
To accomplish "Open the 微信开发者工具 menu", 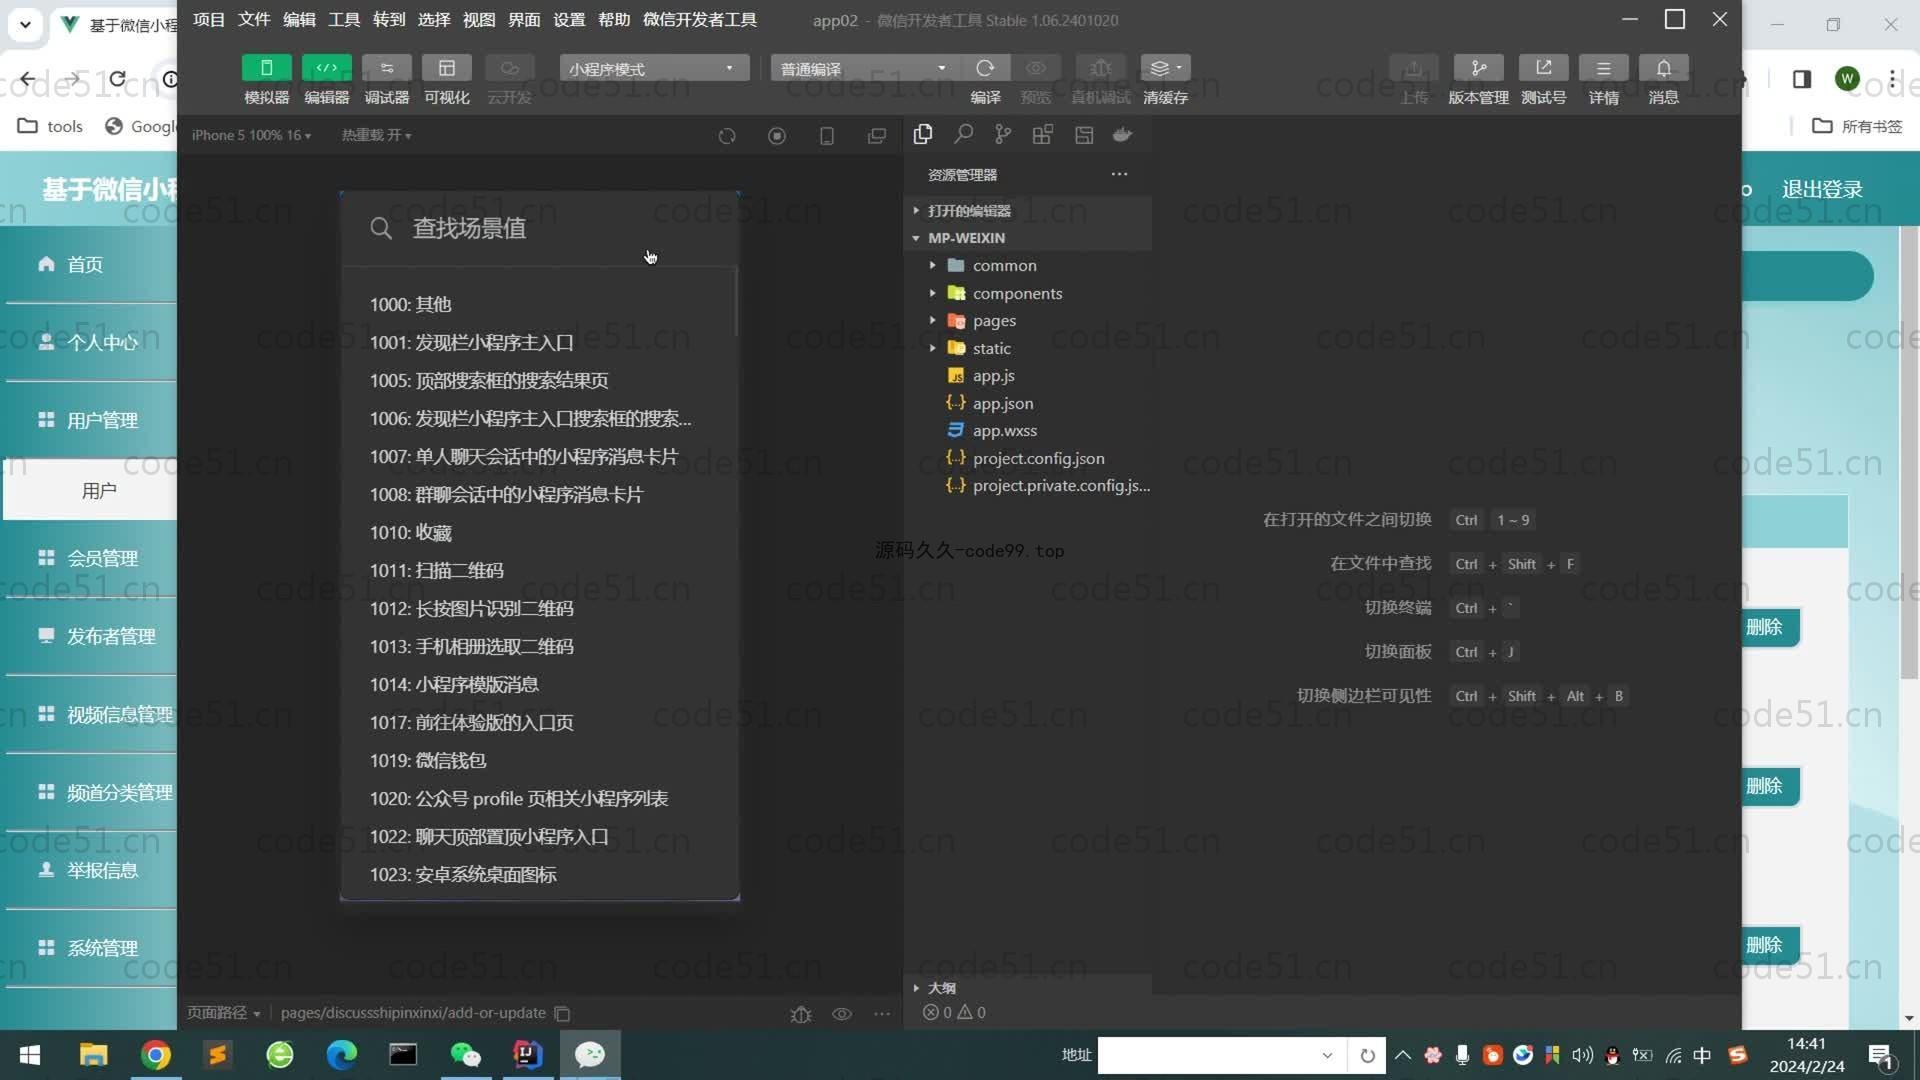I will [x=700, y=19].
